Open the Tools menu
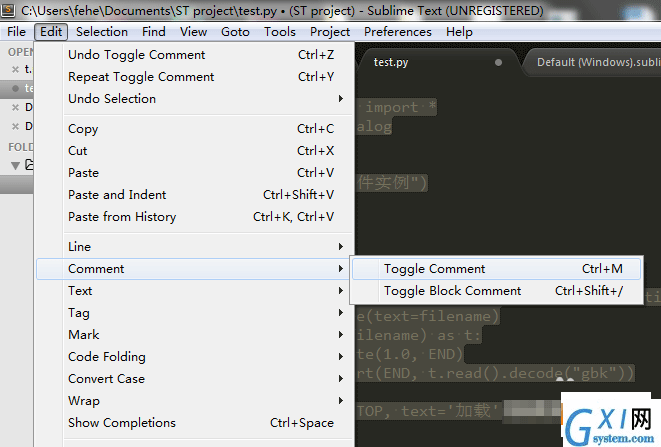Screen dimensions: 661x447 pos(279,32)
